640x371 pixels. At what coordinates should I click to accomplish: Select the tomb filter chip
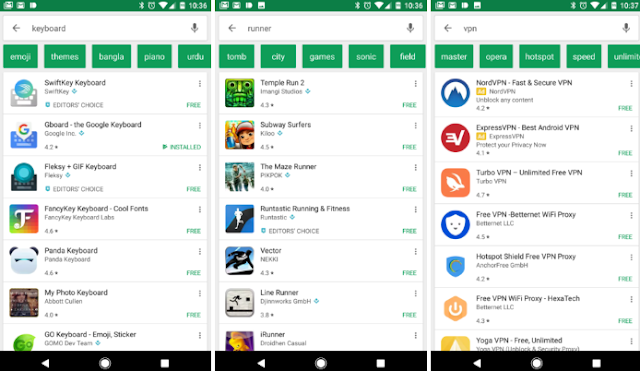[237, 56]
